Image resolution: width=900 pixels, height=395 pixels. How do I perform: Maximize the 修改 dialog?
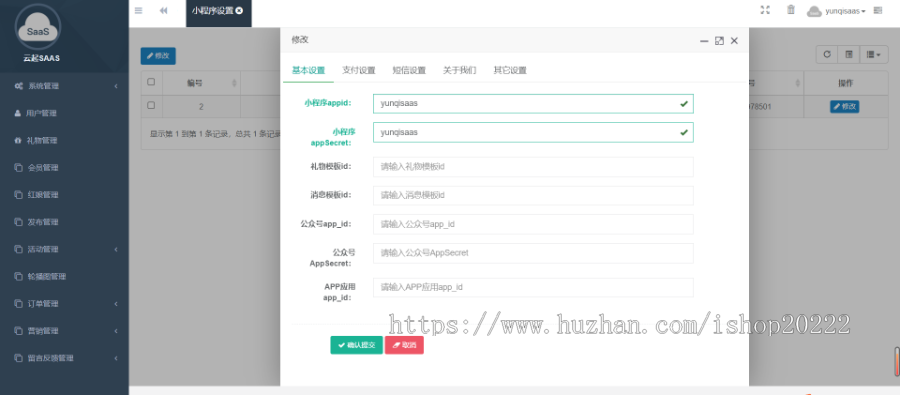point(719,41)
